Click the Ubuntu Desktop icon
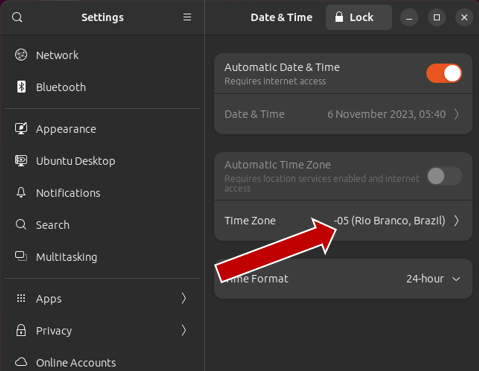479x371 pixels. (x=21, y=161)
